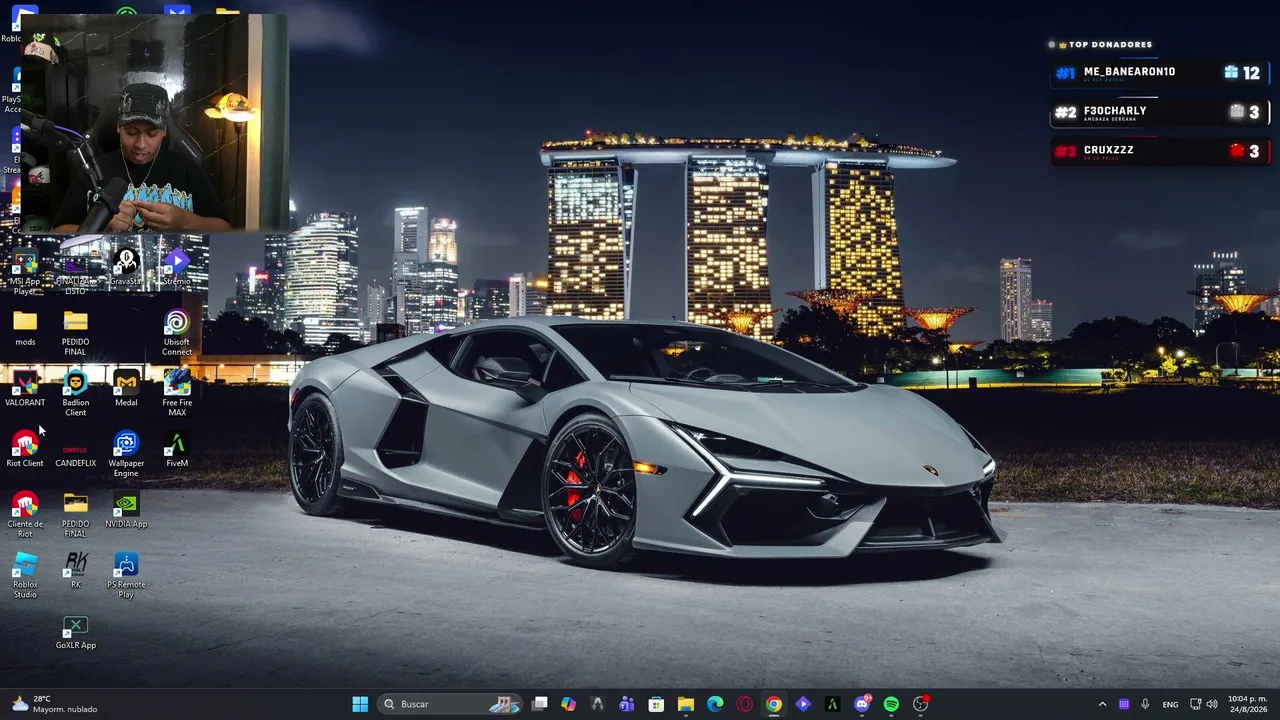Switch to Google Chrome in the taskbar
Screen dimensions: 1280x720
[773, 704]
